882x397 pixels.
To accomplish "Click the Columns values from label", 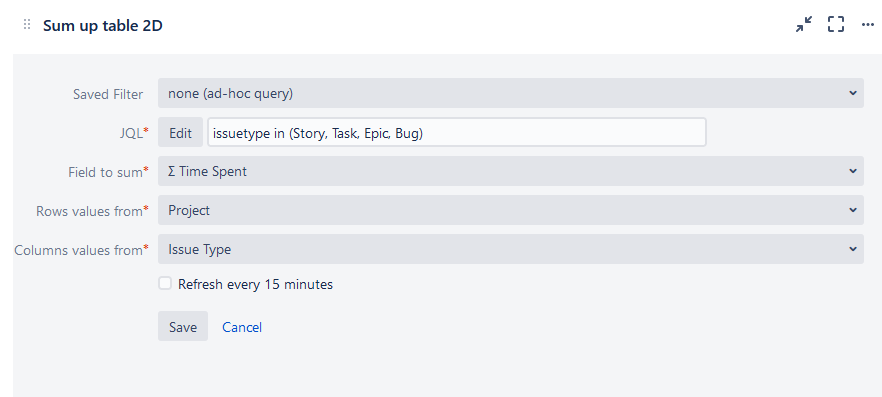I will point(82,250).
